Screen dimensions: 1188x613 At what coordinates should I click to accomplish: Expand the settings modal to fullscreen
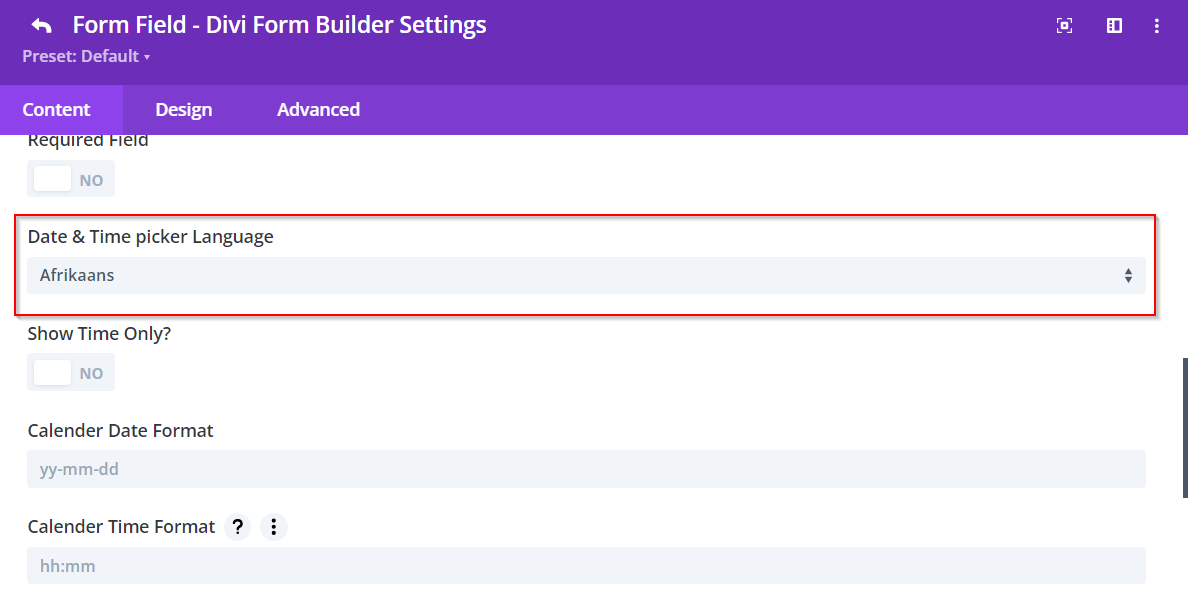click(x=1064, y=26)
